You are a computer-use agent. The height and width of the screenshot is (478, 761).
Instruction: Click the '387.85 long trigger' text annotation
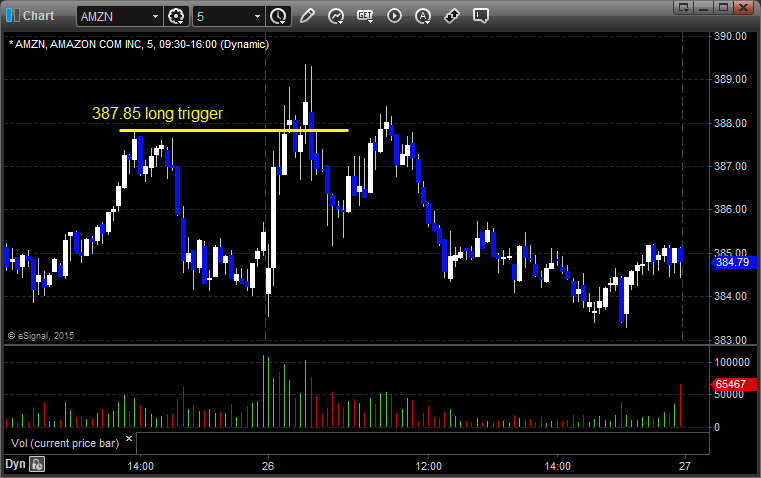(158, 114)
